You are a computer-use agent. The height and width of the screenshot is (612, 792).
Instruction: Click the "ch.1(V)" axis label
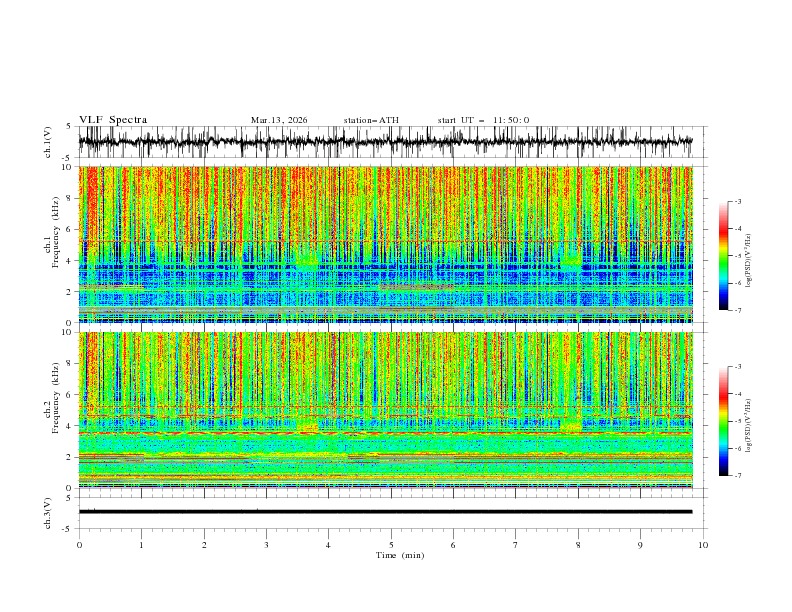click(48, 142)
